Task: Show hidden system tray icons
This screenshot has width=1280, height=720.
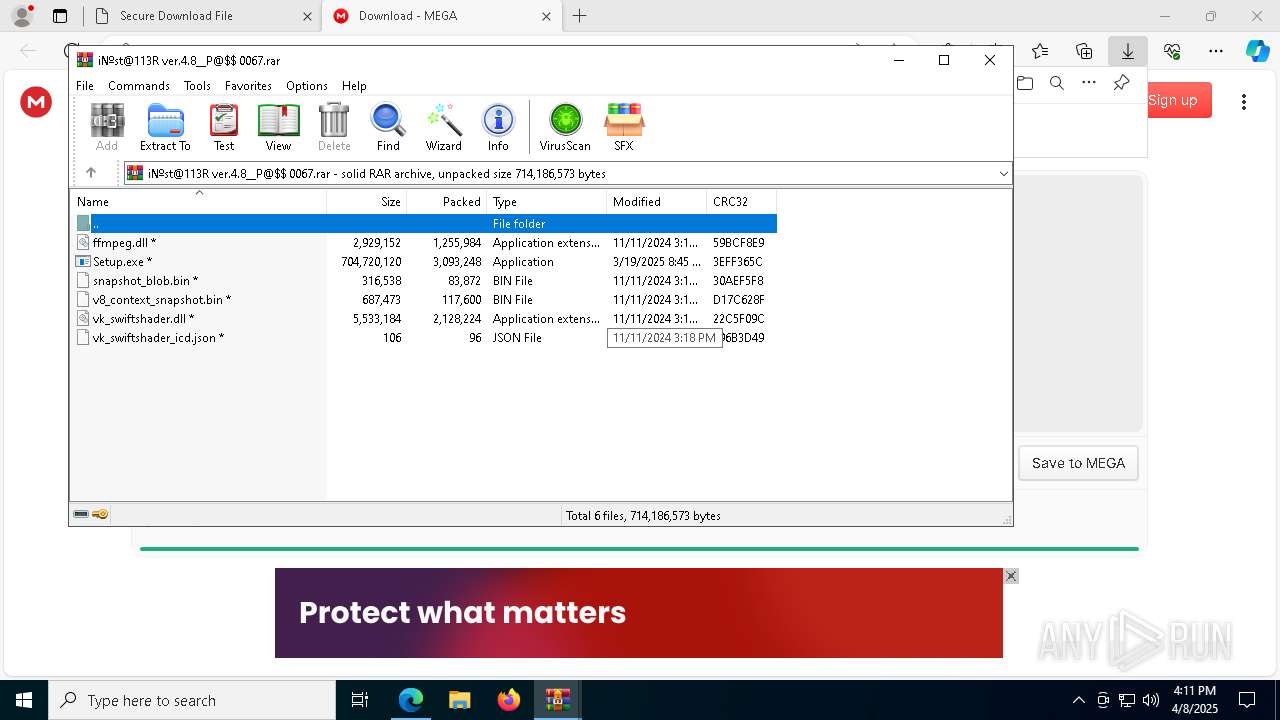Action: (1078, 700)
